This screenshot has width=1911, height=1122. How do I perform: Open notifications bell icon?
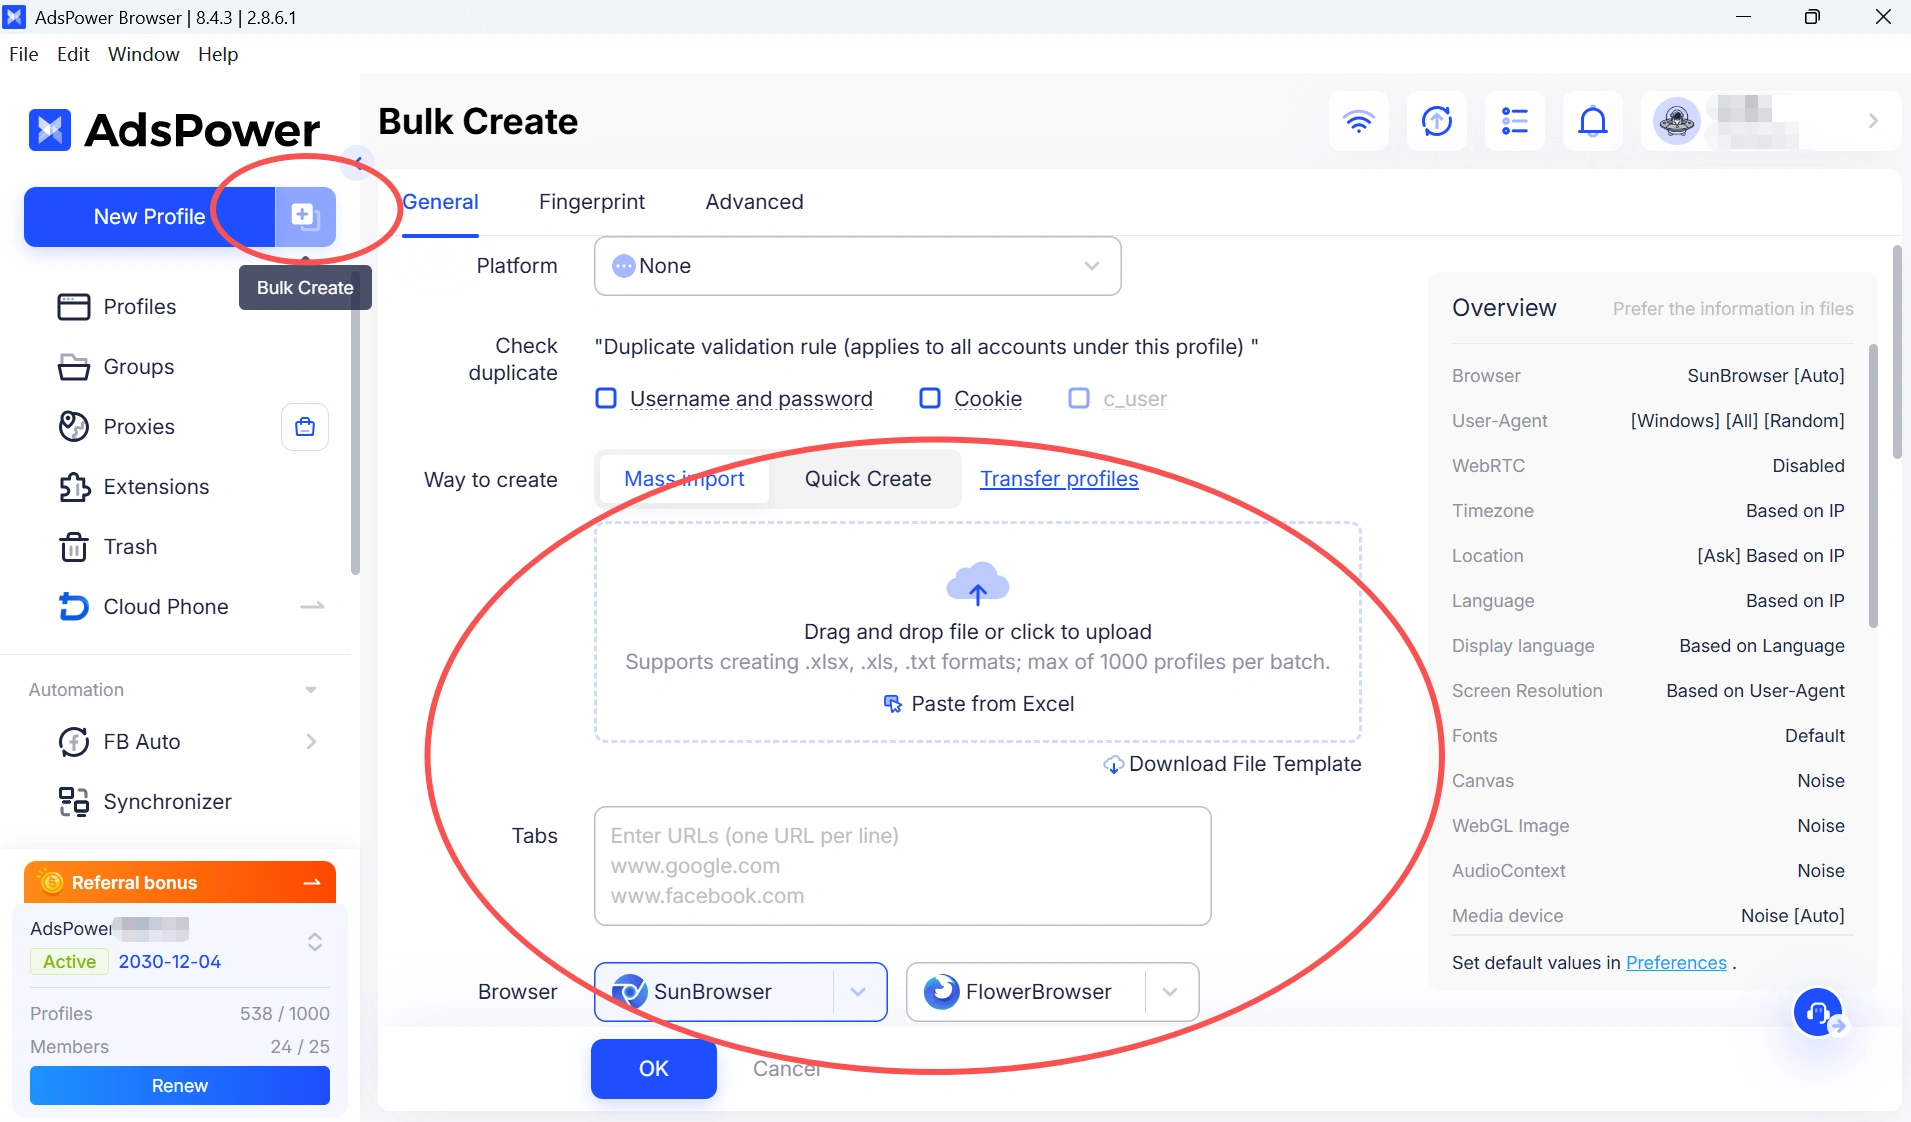1592,121
